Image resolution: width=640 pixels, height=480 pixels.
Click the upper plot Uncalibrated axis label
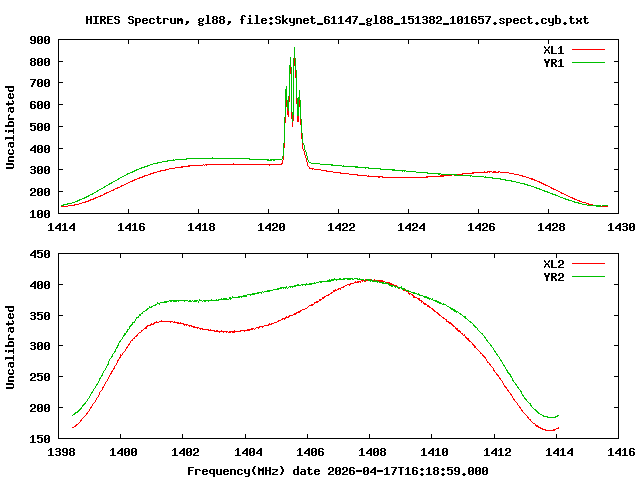pos(10,127)
